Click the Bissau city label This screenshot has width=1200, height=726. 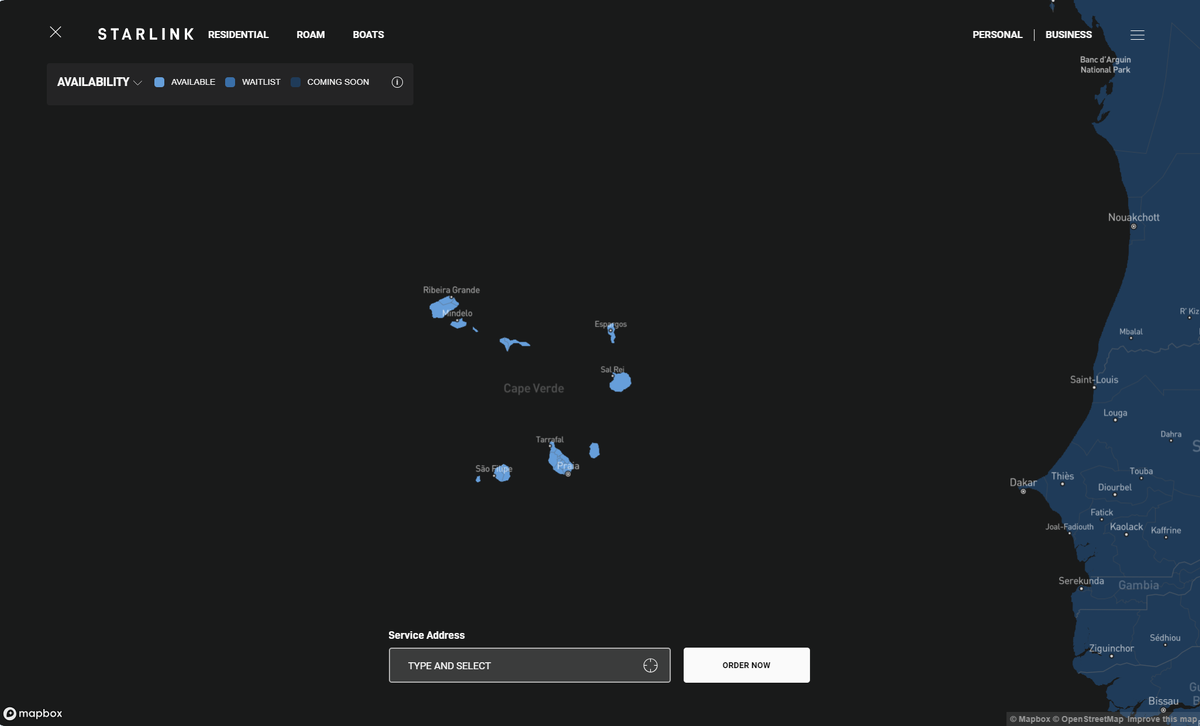pyautogui.click(x=1164, y=701)
